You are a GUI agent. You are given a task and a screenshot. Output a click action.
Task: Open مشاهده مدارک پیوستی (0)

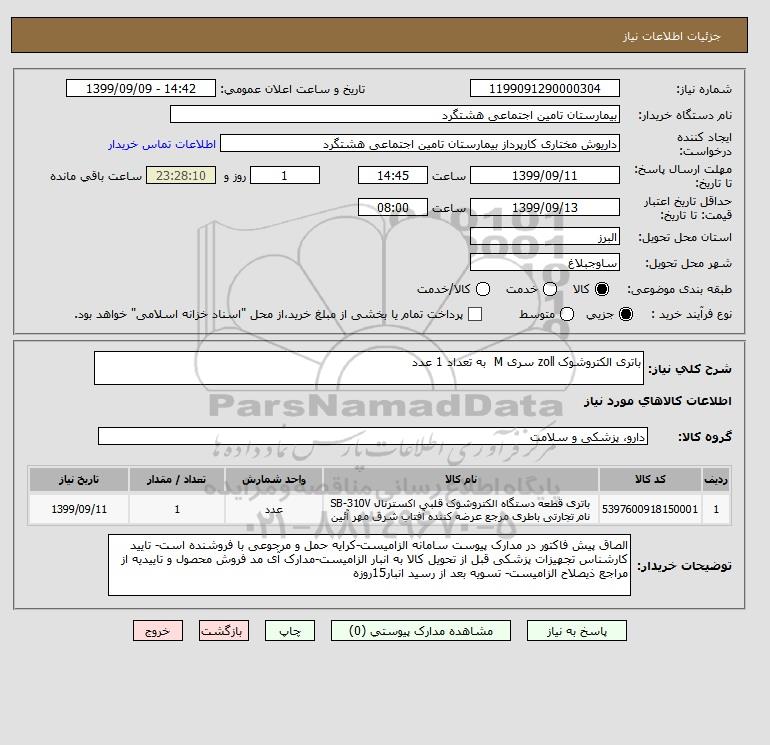[421, 631]
